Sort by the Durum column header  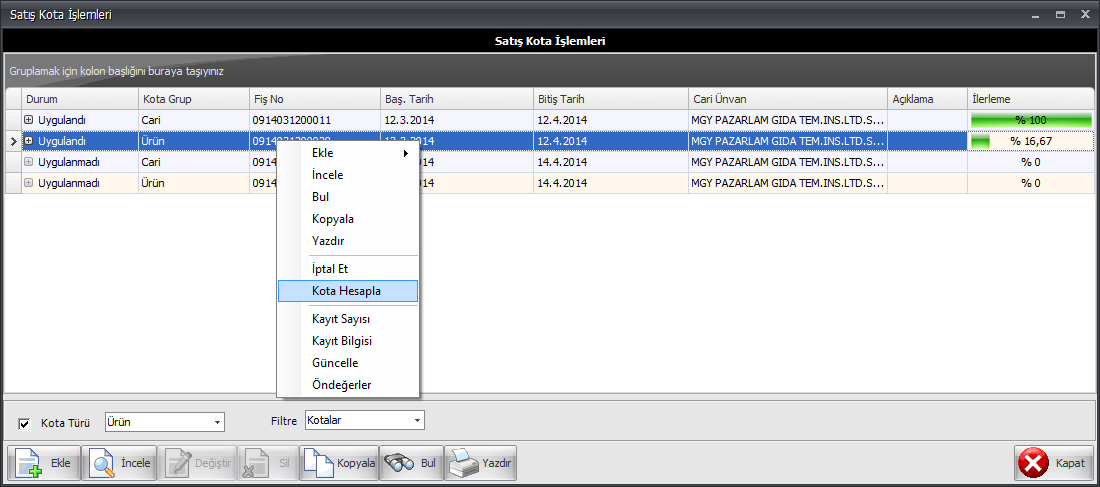pyautogui.click(x=80, y=99)
